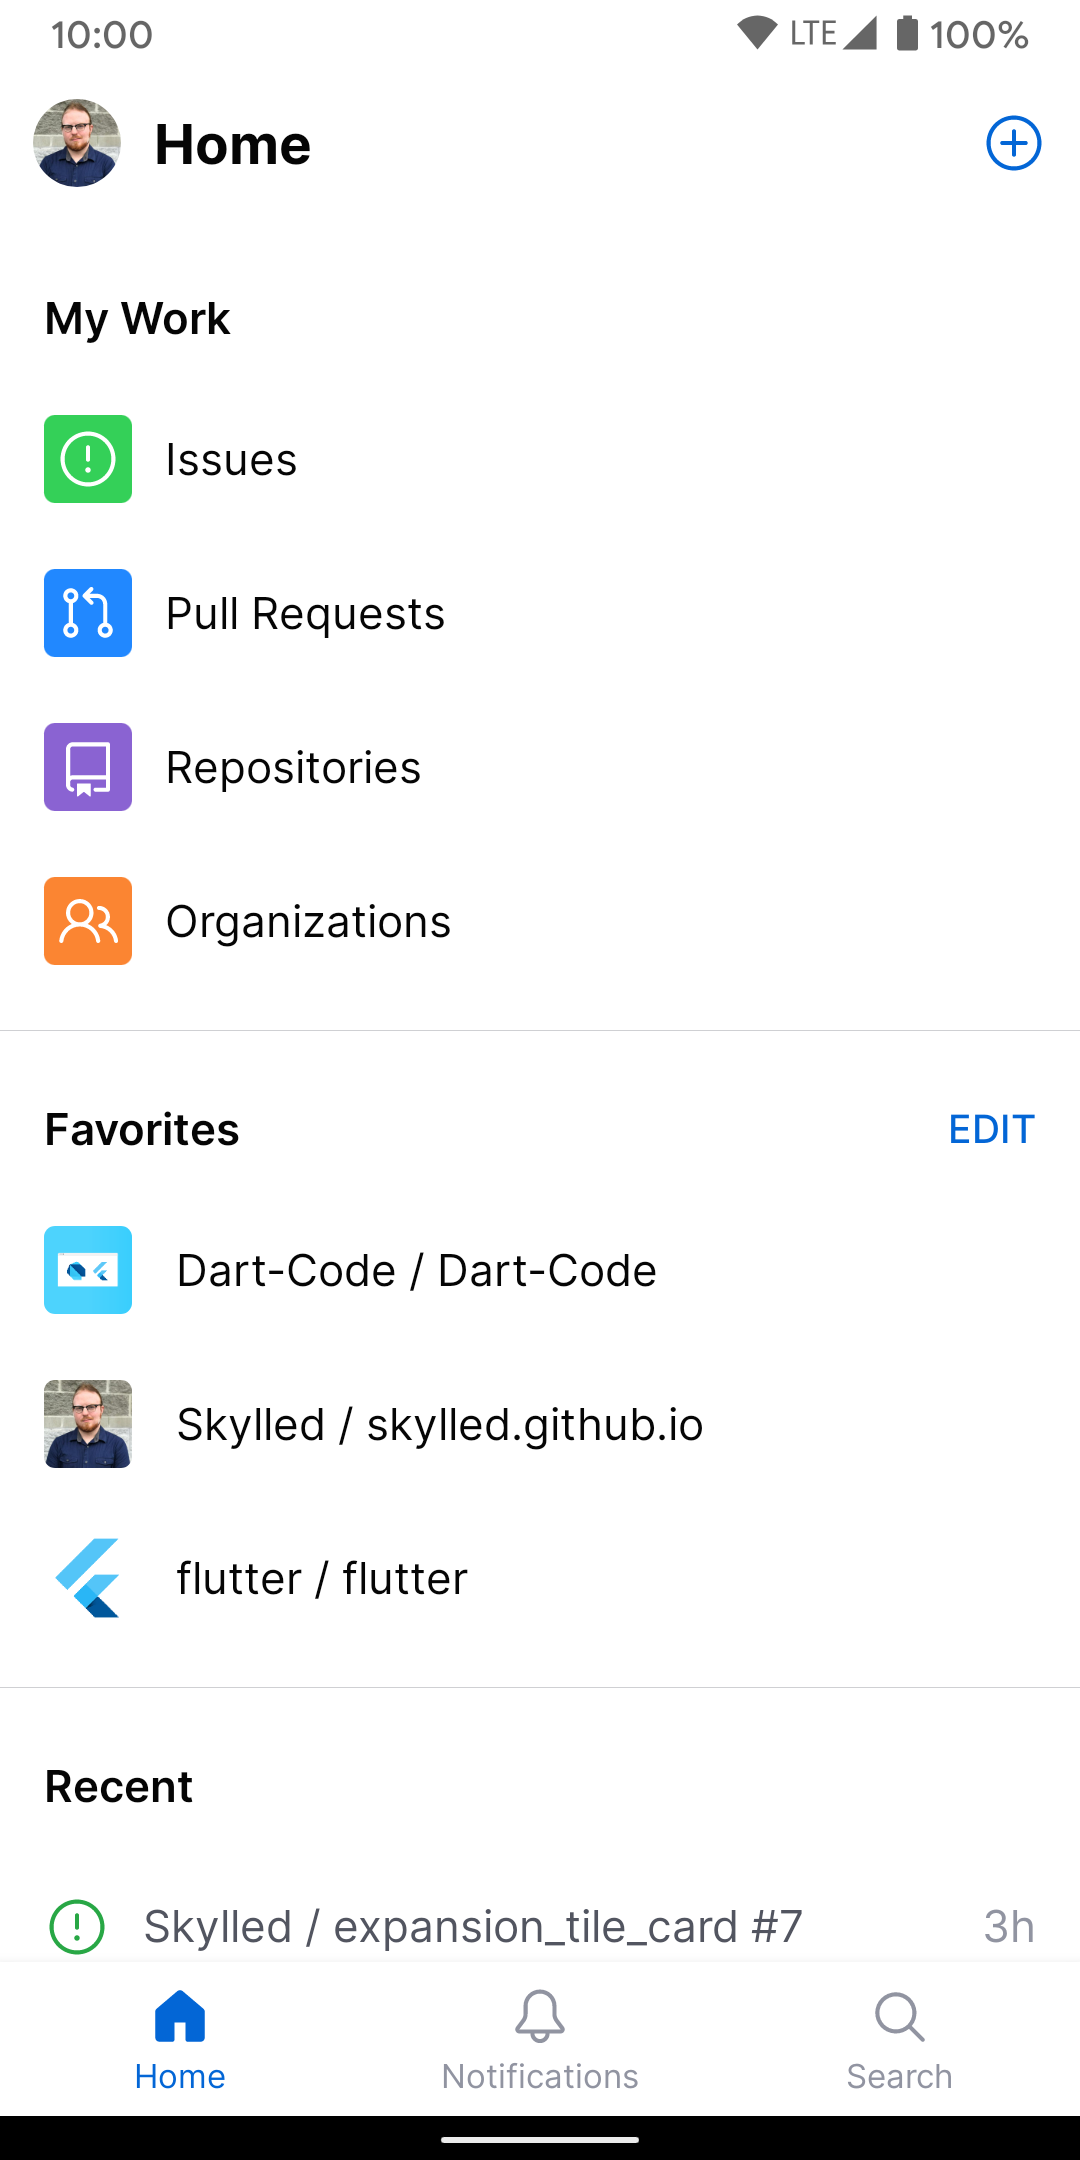This screenshot has width=1080, height=2160.
Task: Tap the battery status indicator
Action: [x=907, y=34]
